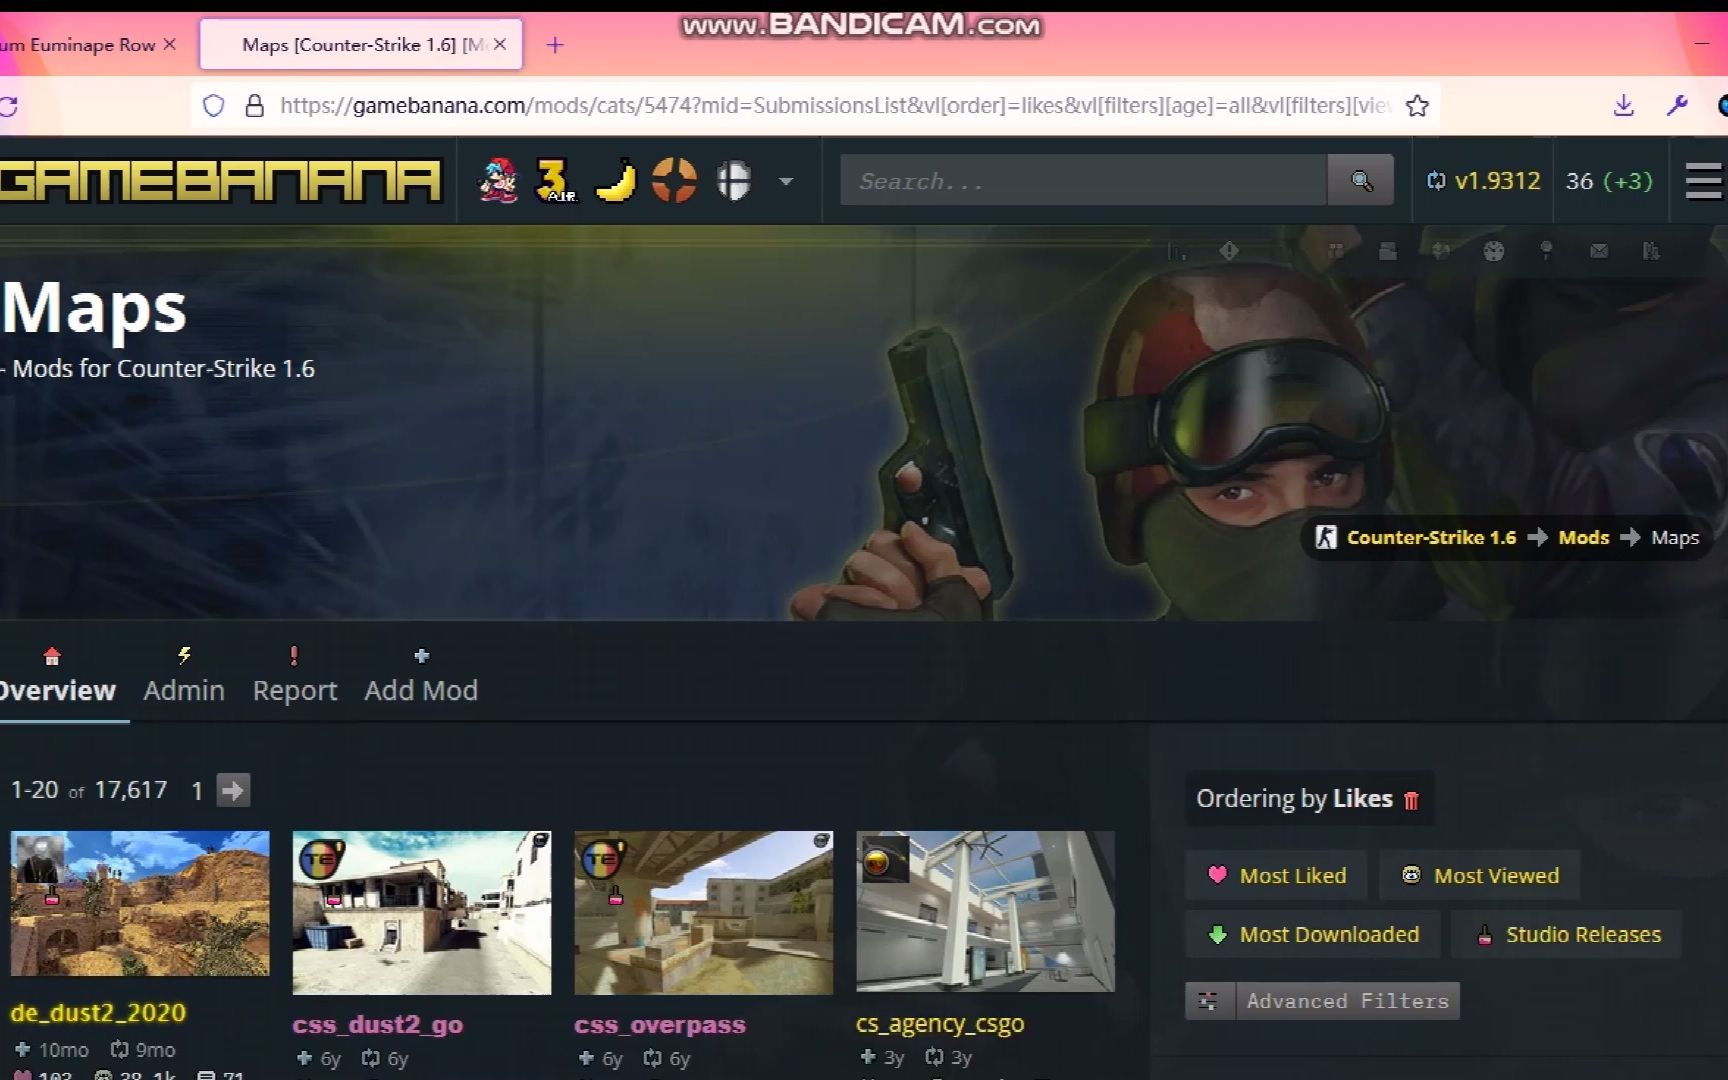The image size is (1728, 1080).
Task: Open the Team Fortress 2 game icon
Action: point(674,181)
